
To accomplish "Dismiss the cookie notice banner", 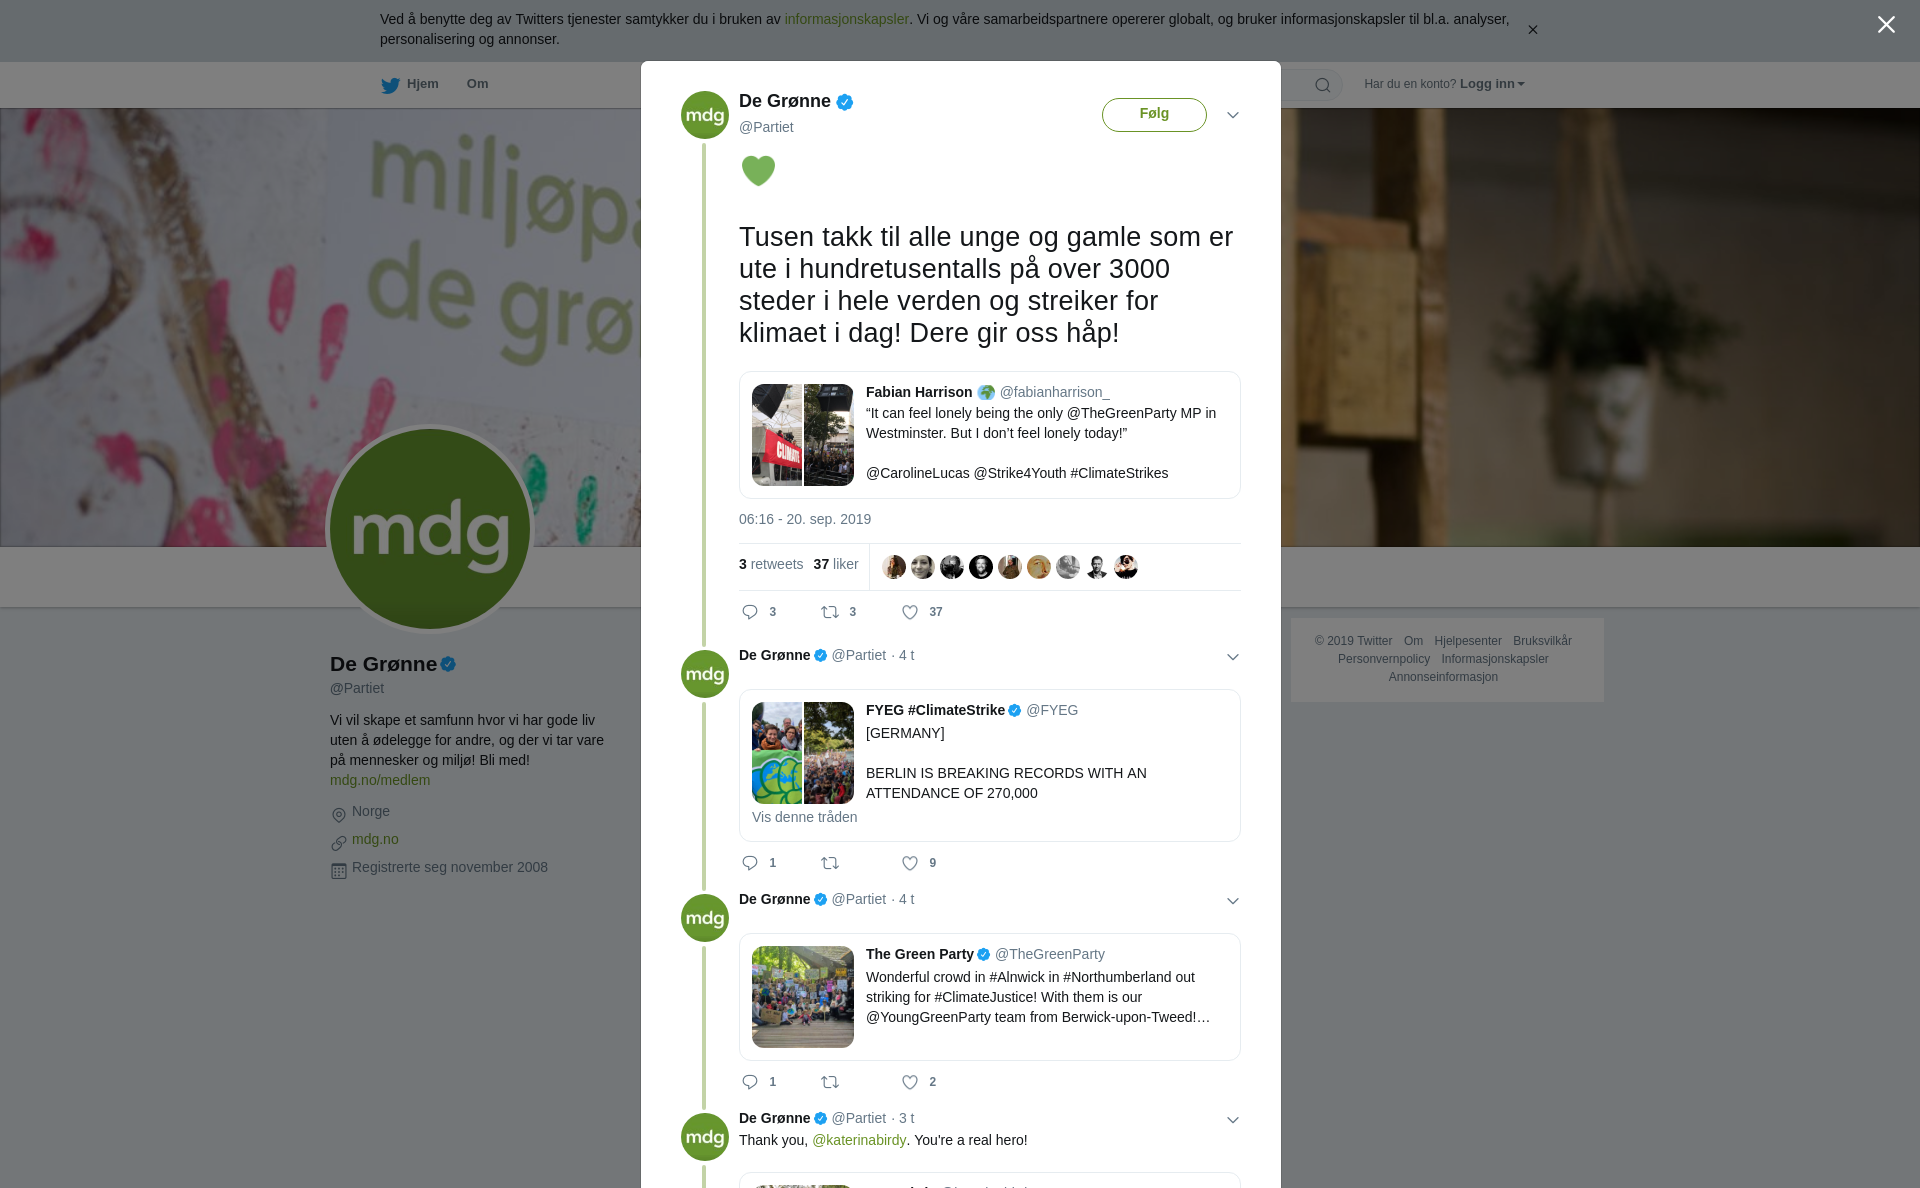I will 1532,30.
